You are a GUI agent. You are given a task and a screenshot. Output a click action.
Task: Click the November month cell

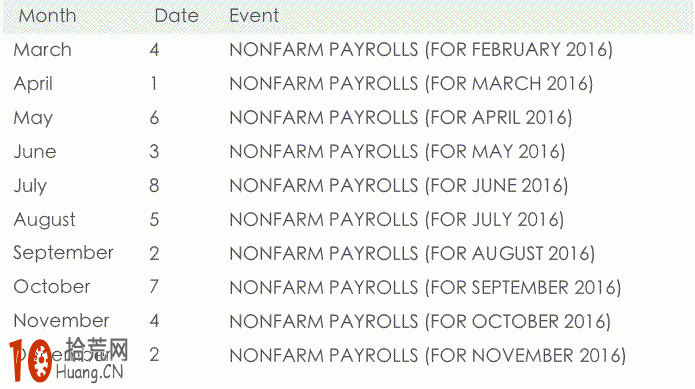pyautogui.click(x=62, y=321)
